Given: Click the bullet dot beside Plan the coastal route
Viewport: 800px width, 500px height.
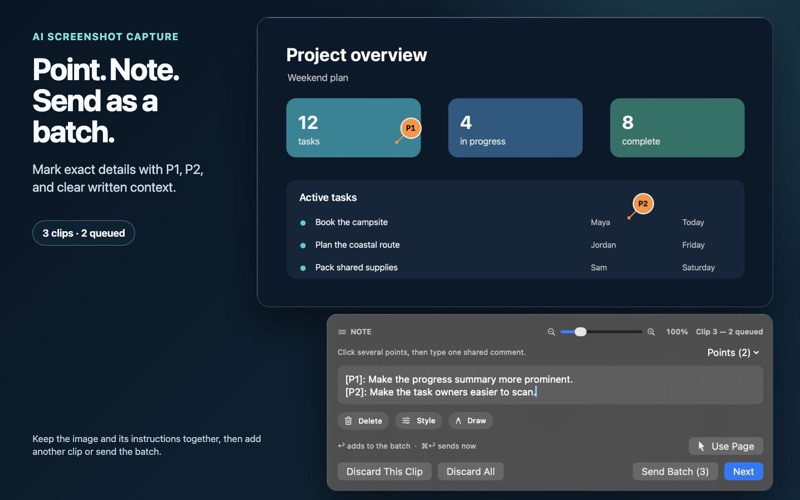Looking at the screenshot, I should (303, 245).
